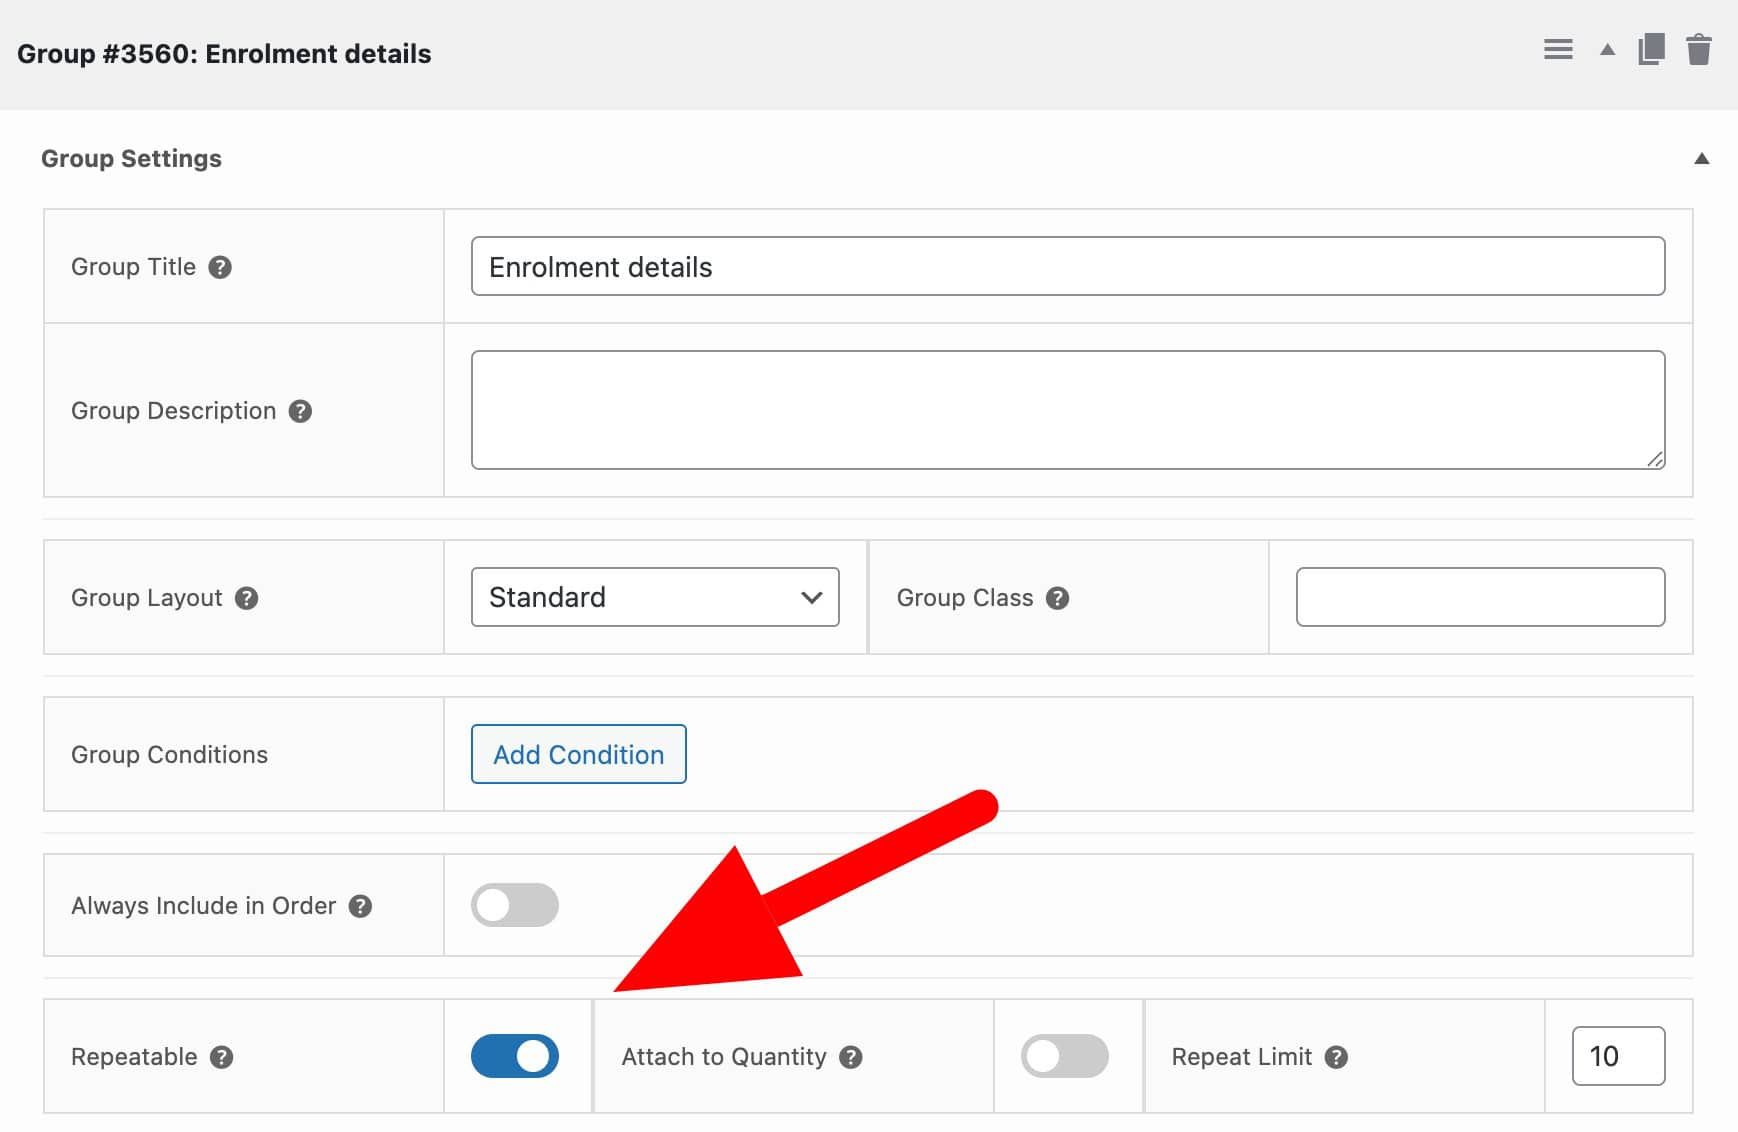This screenshot has height=1132, width=1738.
Task: Disable the Repeatable toggle
Action: tap(515, 1055)
